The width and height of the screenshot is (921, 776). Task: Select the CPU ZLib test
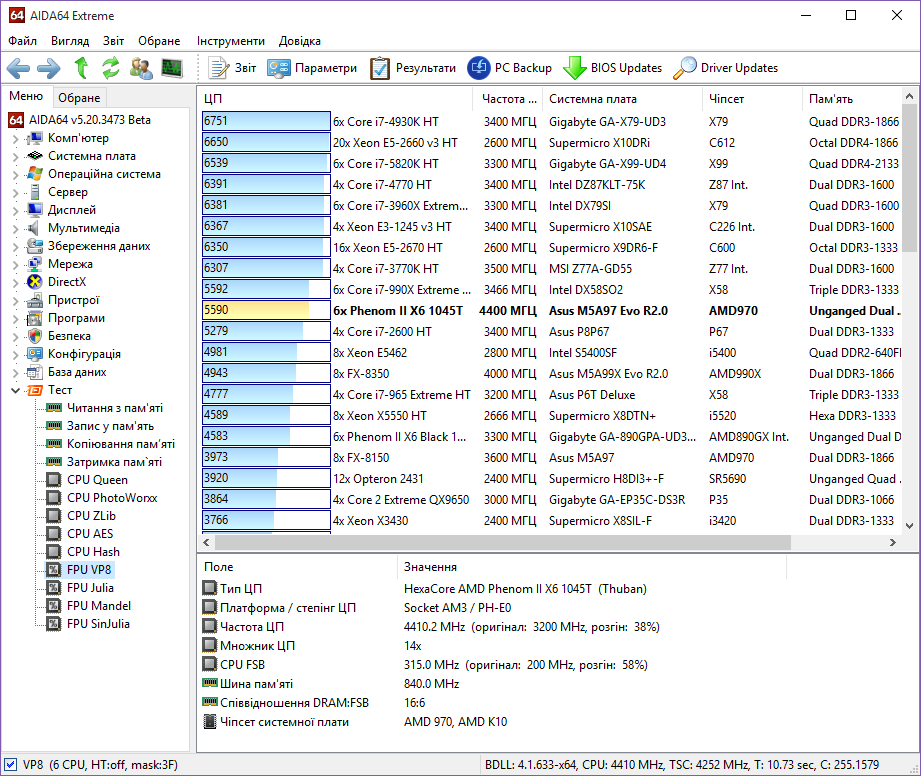[x=91, y=516]
